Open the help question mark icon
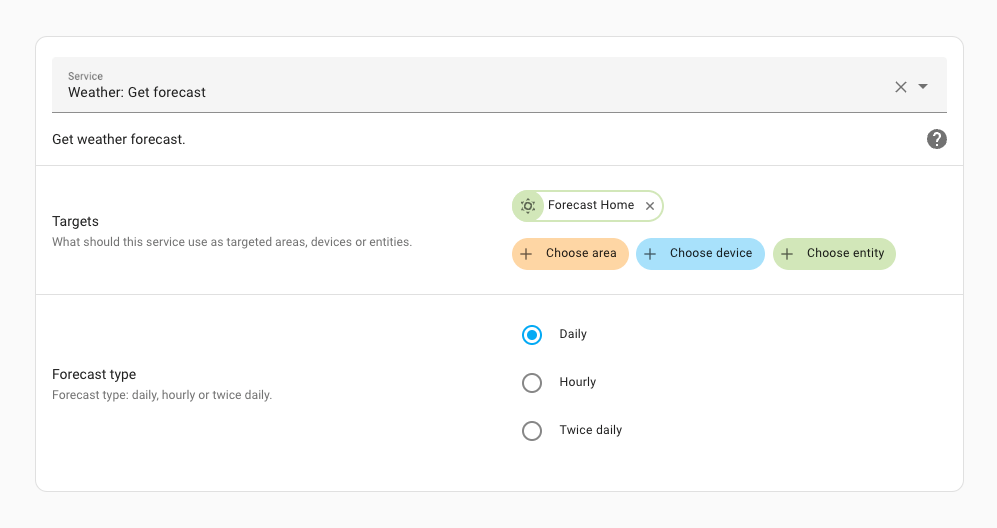Viewport: 997px width, 528px height. 936,139
